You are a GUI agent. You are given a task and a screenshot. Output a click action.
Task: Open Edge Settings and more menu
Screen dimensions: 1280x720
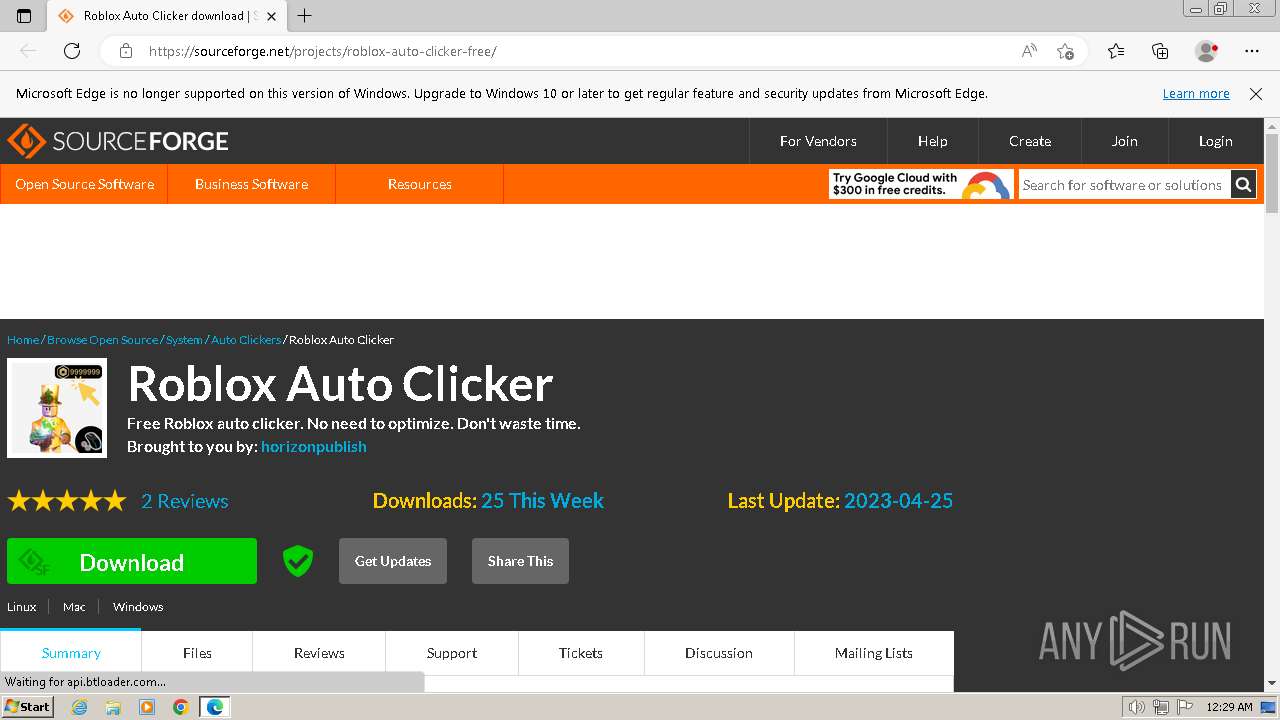(x=1252, y=51)
